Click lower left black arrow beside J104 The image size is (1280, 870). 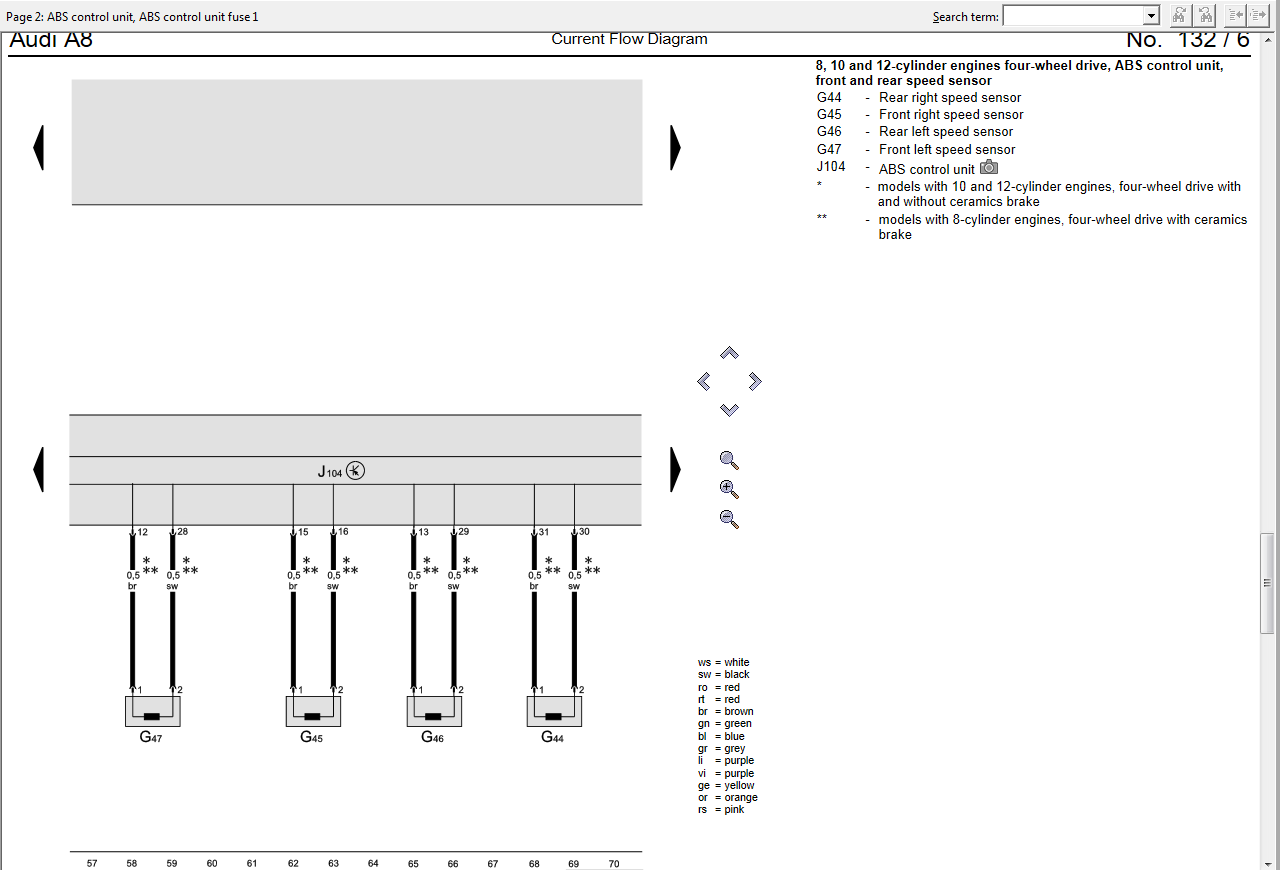click(39, 469)
